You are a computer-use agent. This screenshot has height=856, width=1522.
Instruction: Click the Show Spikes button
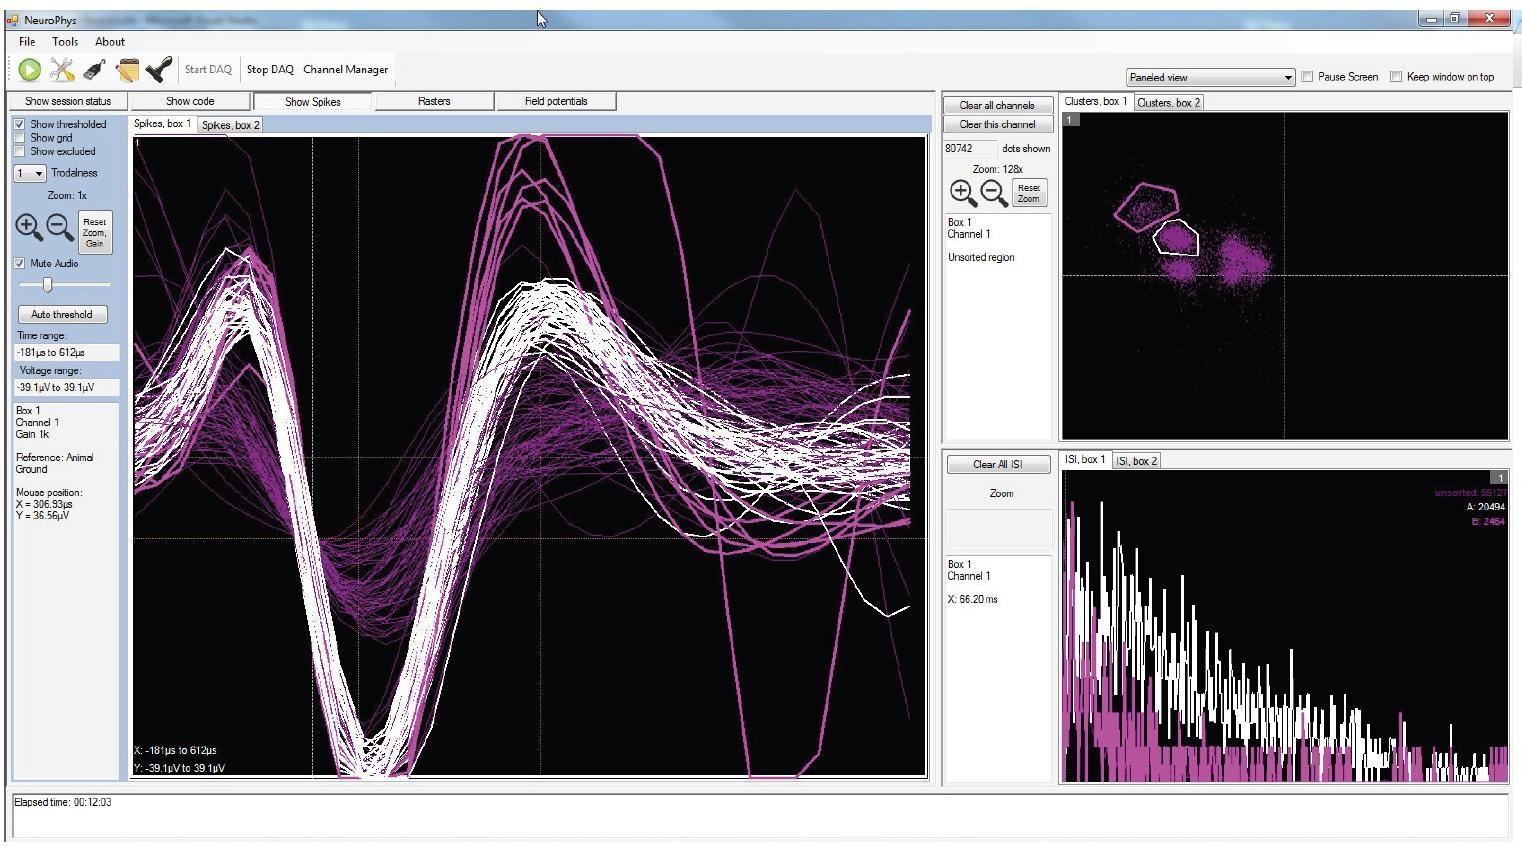point(313,101)
